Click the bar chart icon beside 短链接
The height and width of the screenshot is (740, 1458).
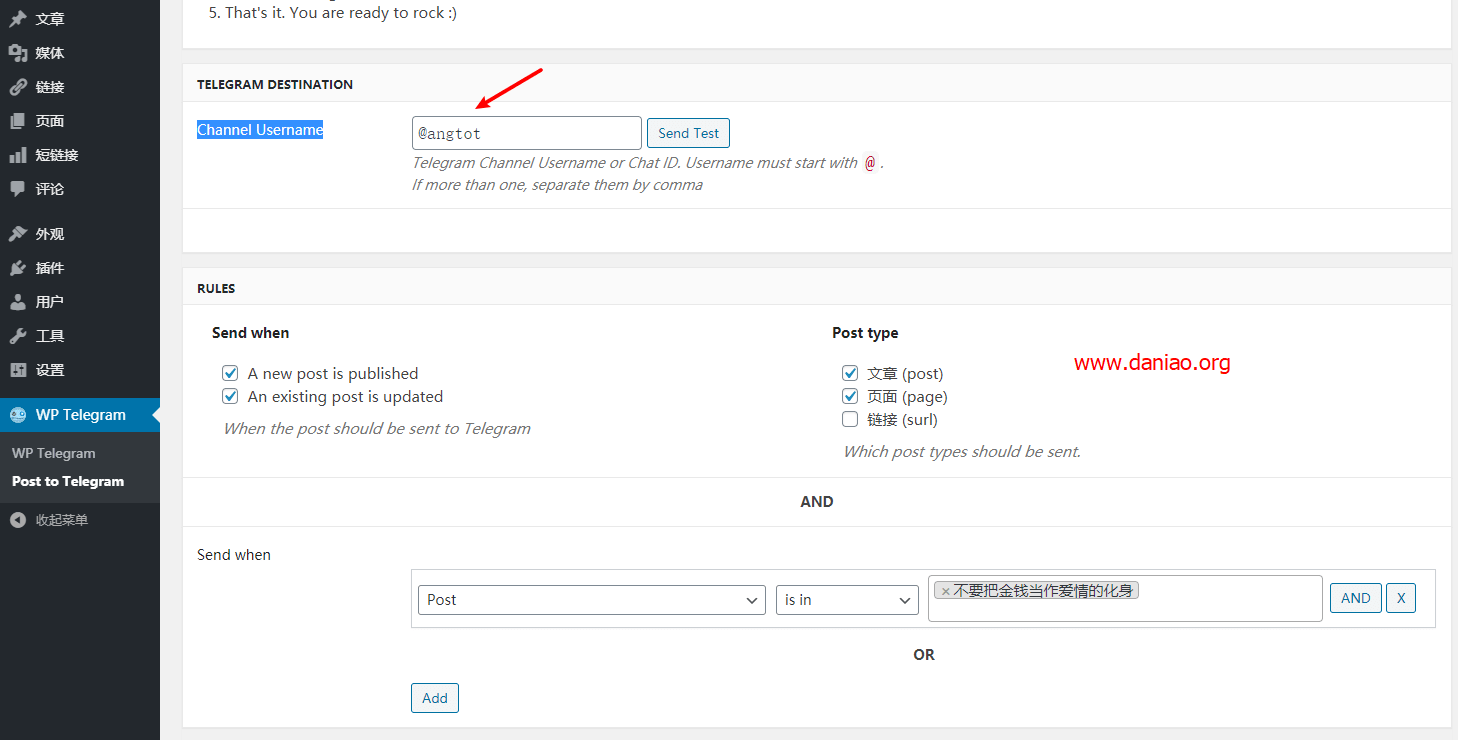[x=18, y=155]
